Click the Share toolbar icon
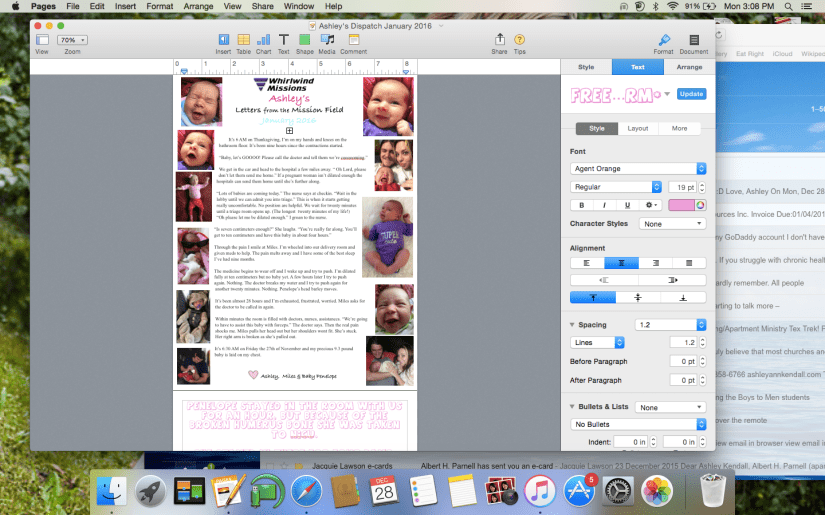The image size is (825, 515). click(499, 39)
